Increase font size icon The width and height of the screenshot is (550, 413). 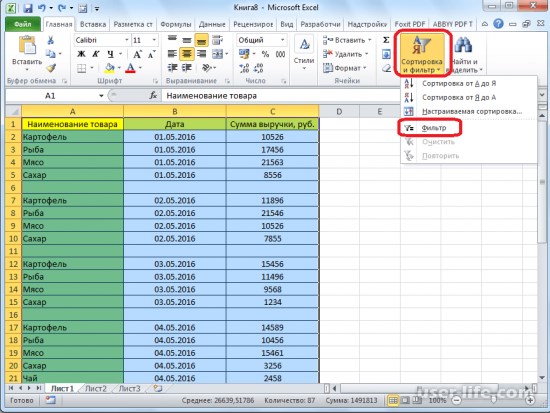click(137, 54)
